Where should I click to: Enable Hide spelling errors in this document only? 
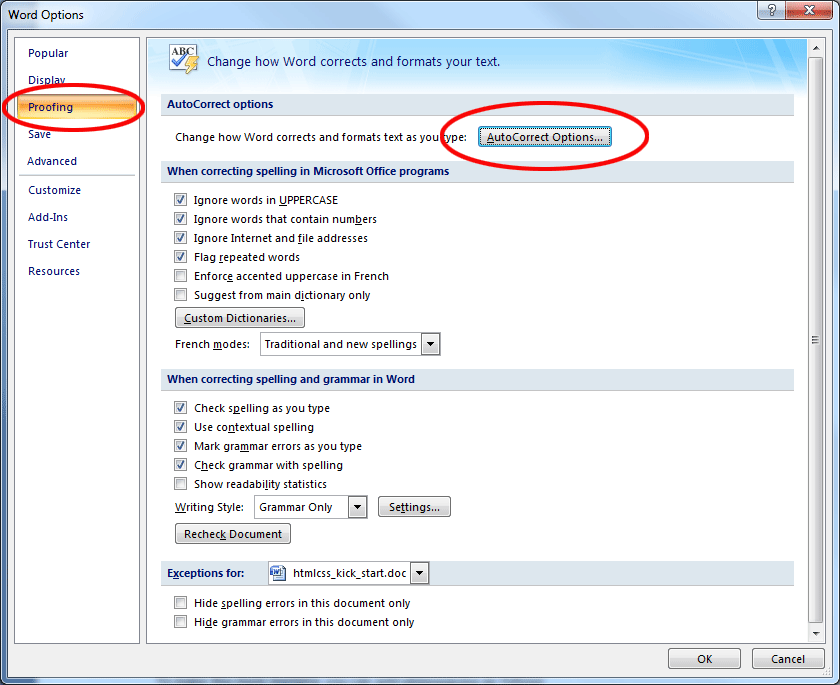coord(181,603)
